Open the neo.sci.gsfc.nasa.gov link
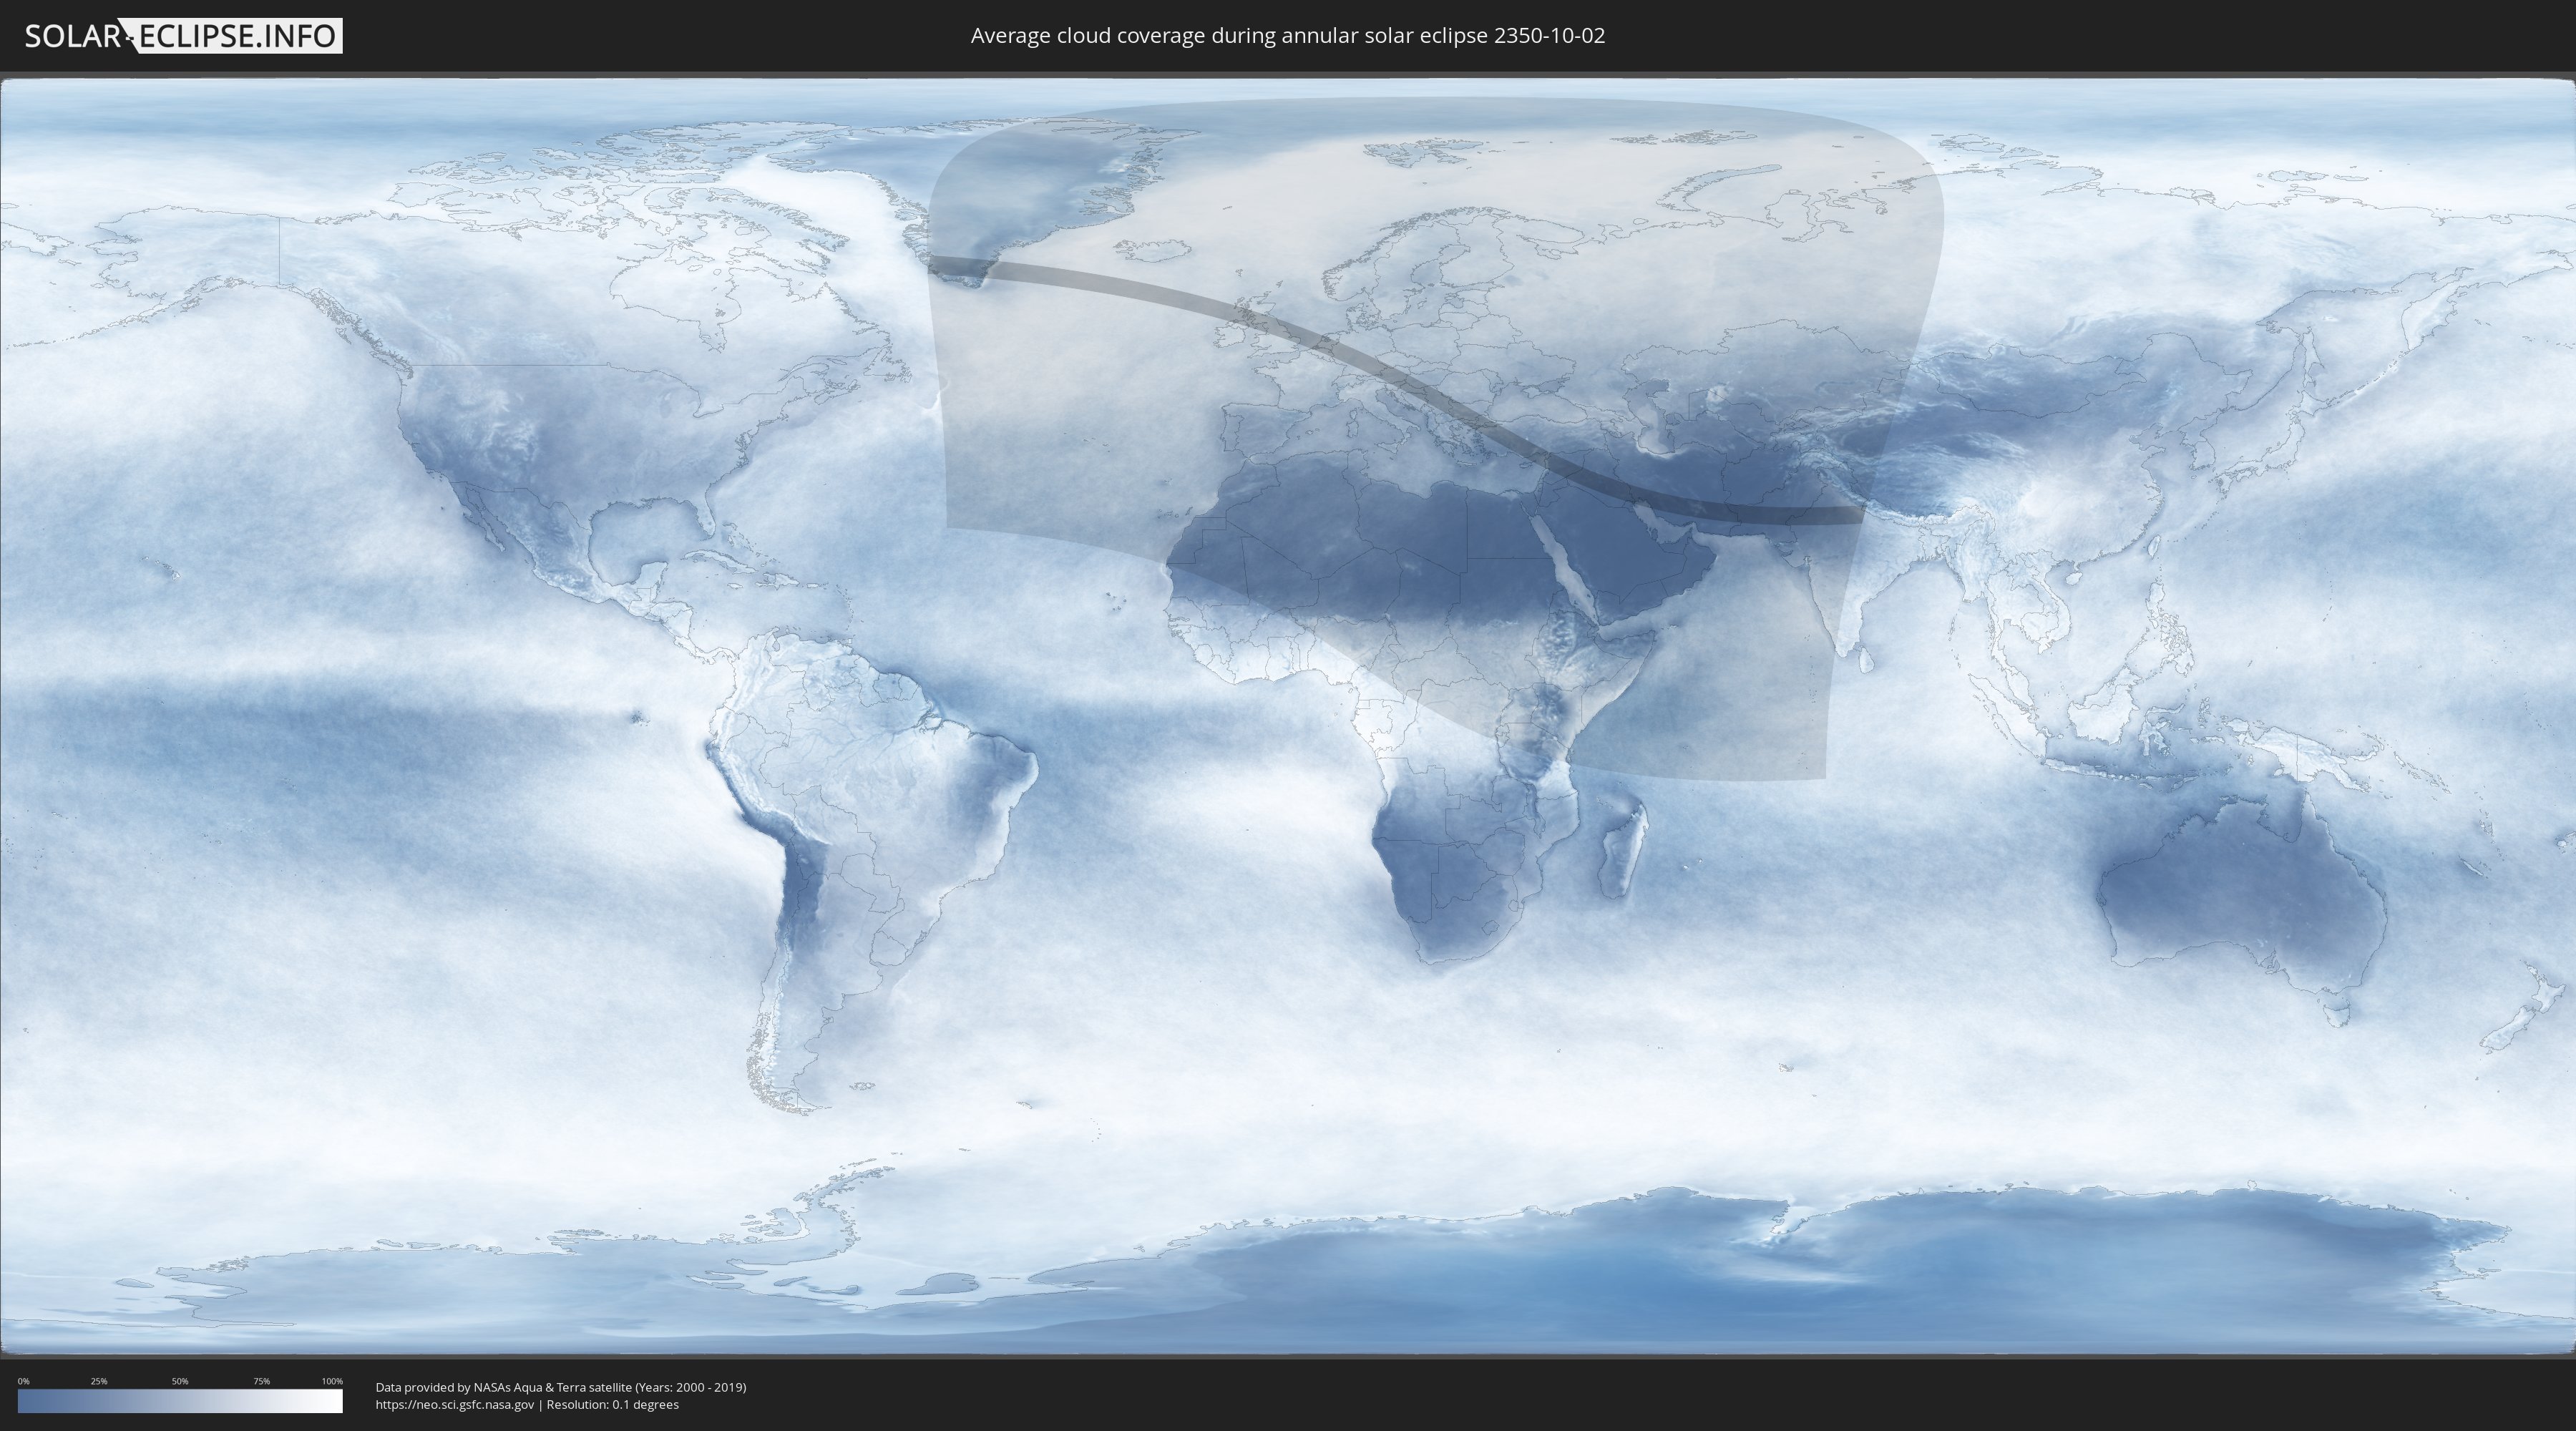This screenshot has width=2576, height=1431. [x=454, y=1405]
